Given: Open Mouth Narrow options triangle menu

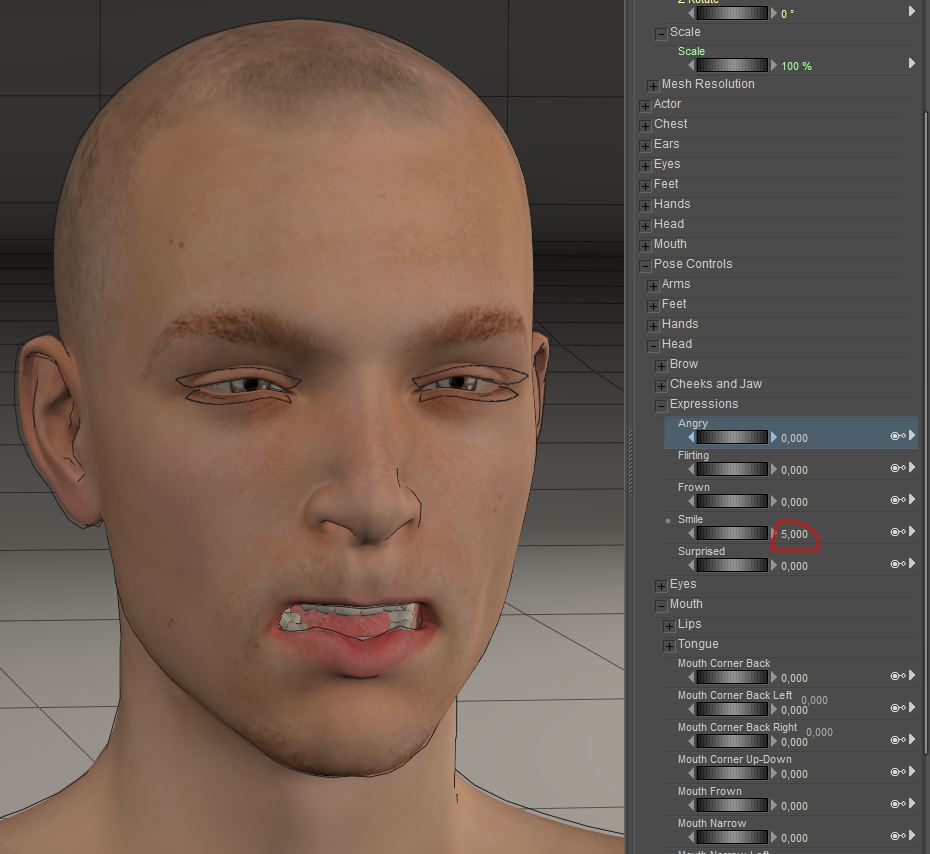Looking at the screenshot, I should pyautogui.click(x=912, y=836).
